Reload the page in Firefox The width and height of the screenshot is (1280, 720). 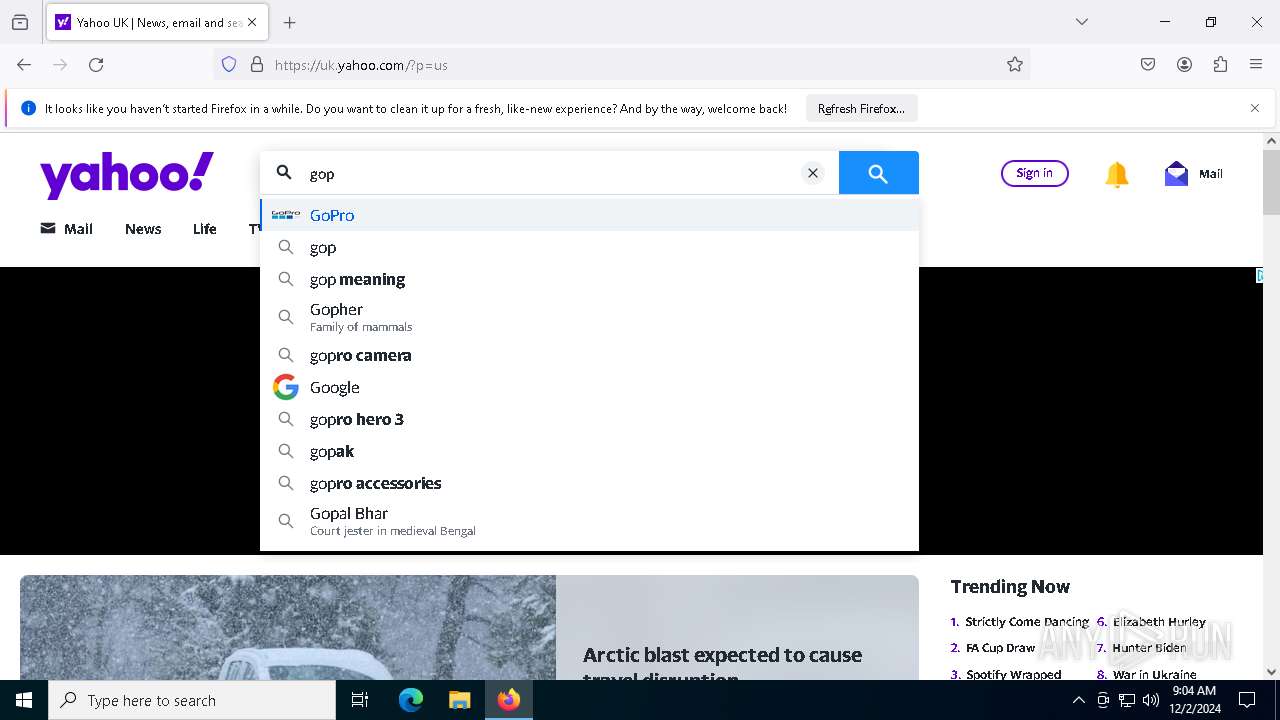tap(96, 65)
